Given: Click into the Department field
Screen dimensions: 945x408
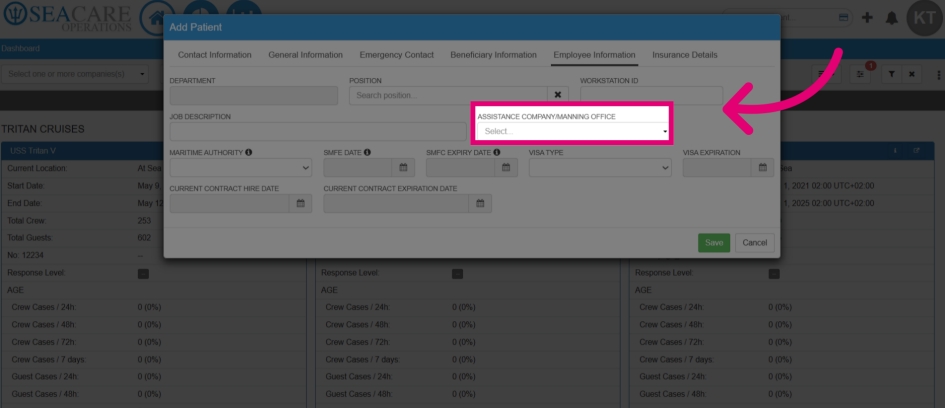Looking at the screenshot, I should point(254,95).
